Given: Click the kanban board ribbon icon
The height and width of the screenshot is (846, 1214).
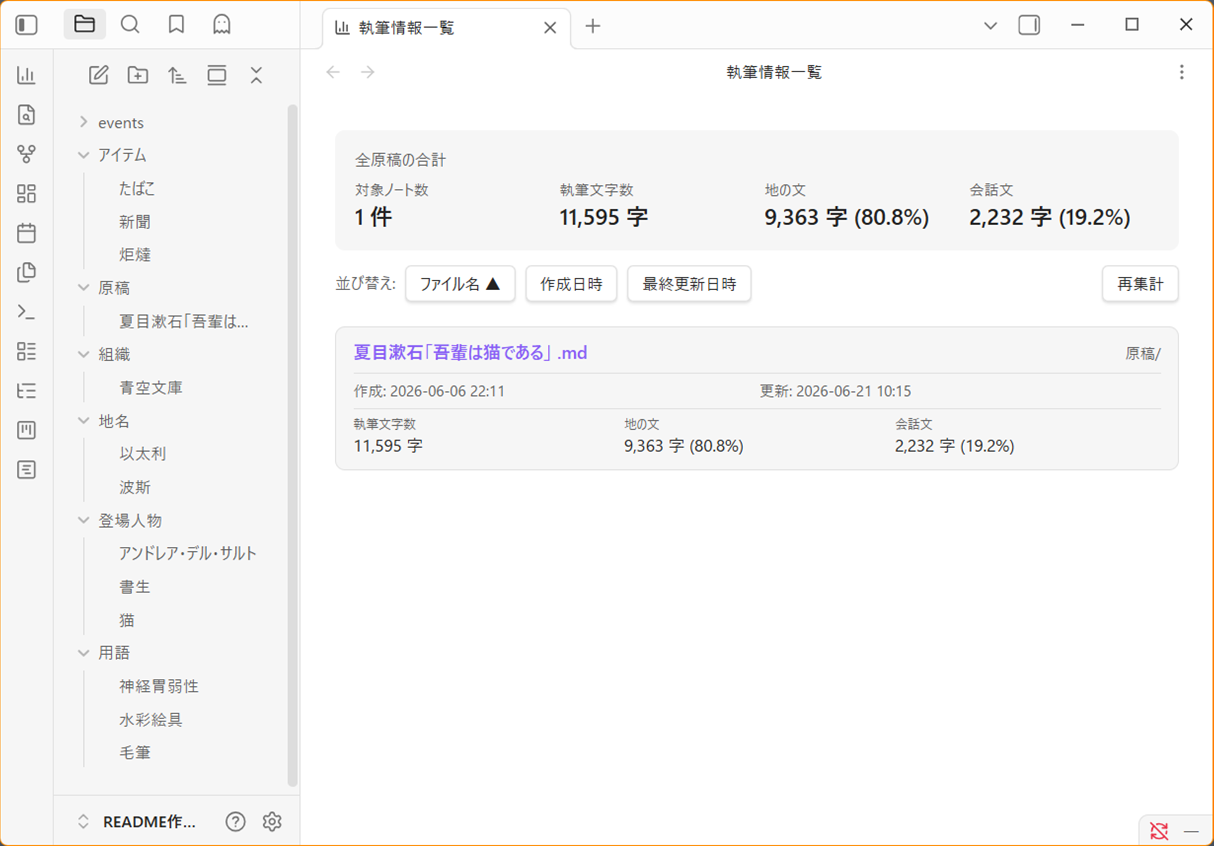Looking at the screenshot, I should pos(27,430).
